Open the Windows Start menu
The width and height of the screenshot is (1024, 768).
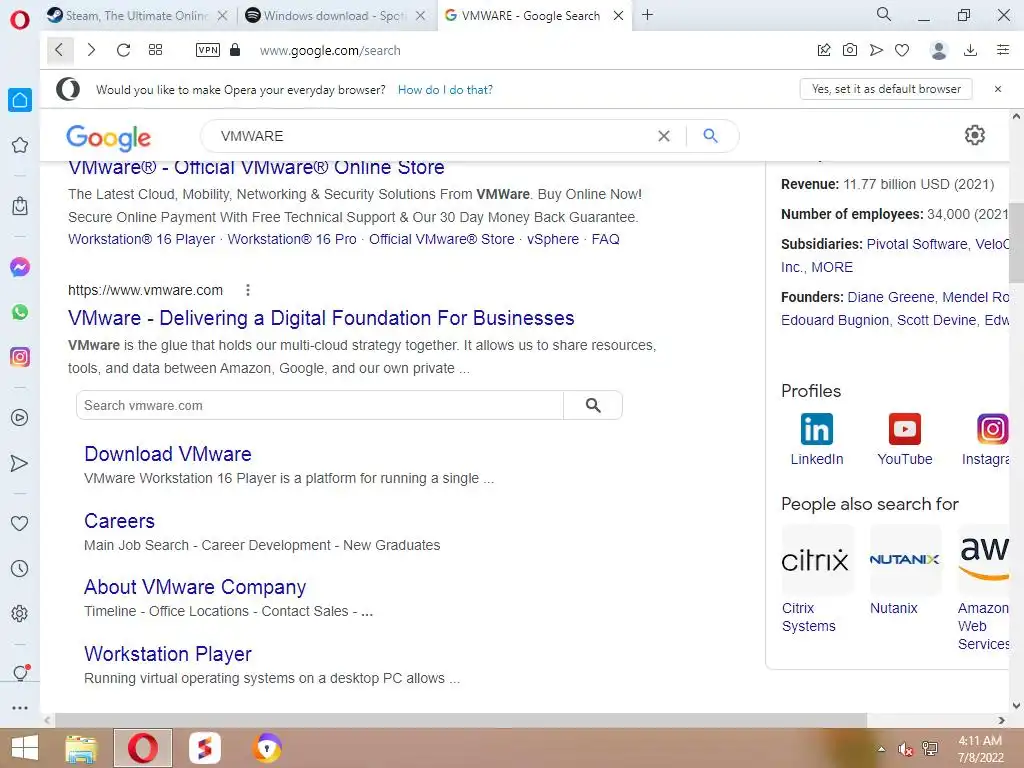click(x=25, y=748)
